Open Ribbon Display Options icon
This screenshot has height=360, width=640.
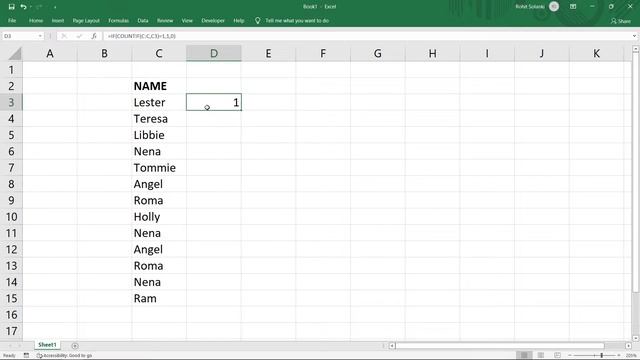[x=573, y=7]
